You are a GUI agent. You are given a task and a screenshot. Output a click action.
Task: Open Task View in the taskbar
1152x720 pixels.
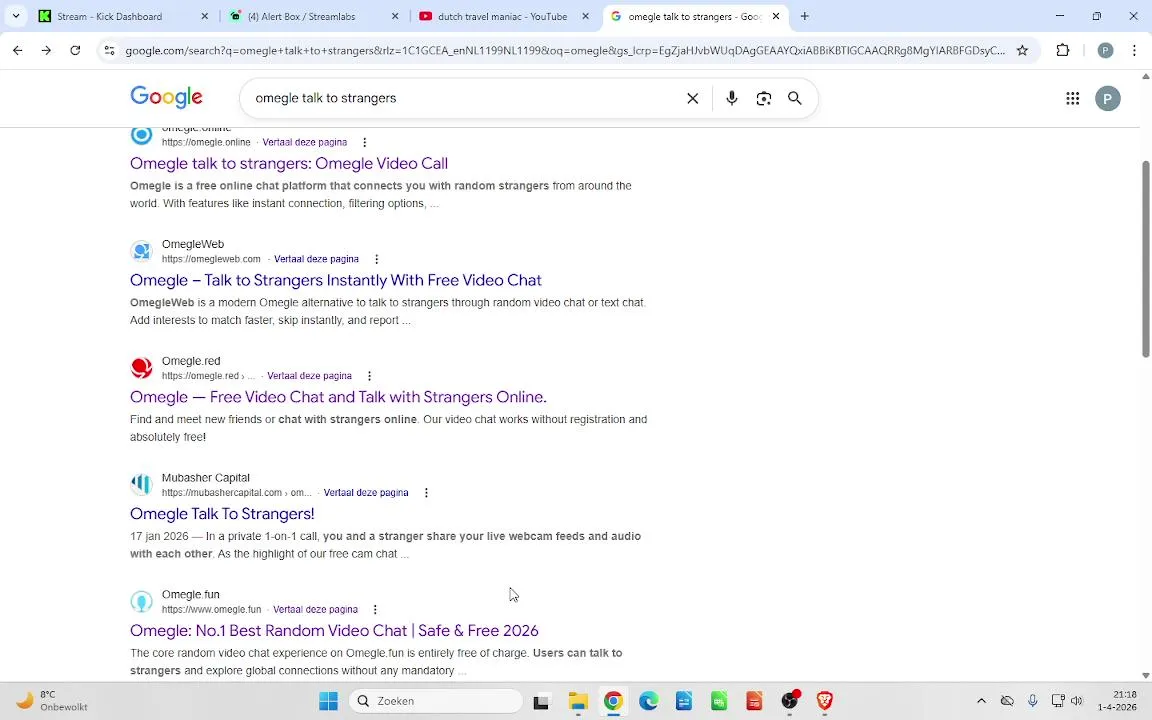click(x=541, y=701)
